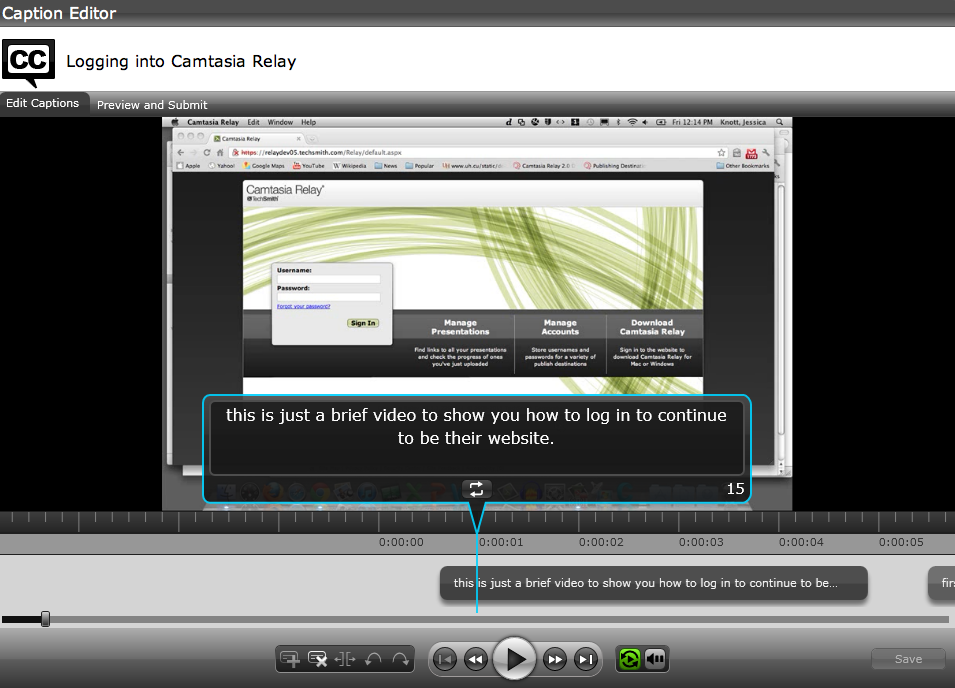Delete the selected caption with the X icon

click(317, 659)
